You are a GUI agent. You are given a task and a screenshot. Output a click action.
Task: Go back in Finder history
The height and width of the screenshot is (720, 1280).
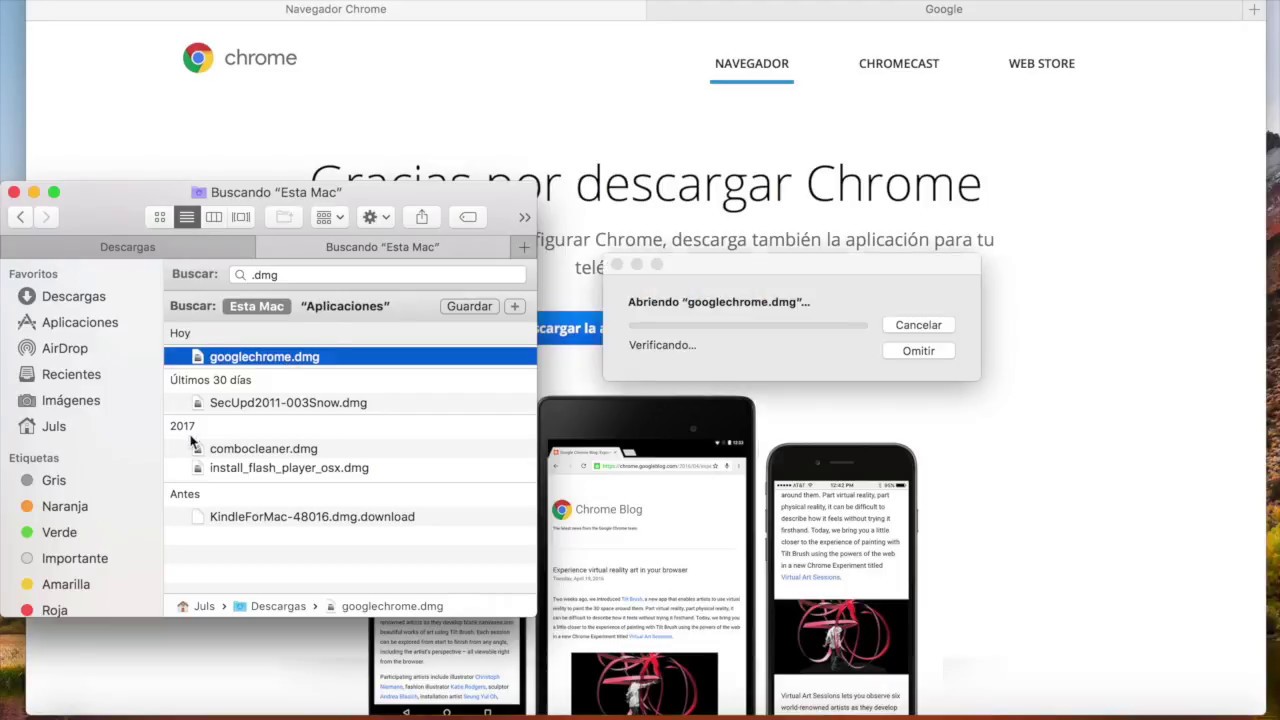tap(21, 217)
